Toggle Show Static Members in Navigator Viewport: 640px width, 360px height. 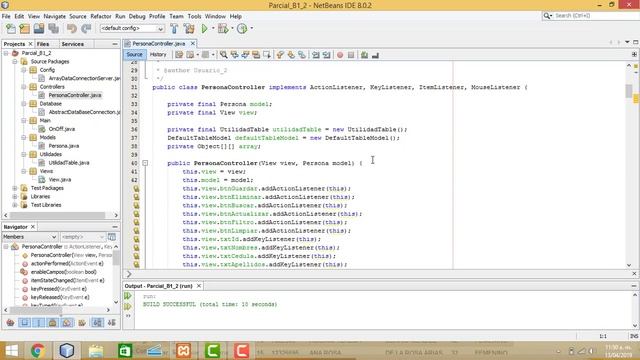pos(39,323)
